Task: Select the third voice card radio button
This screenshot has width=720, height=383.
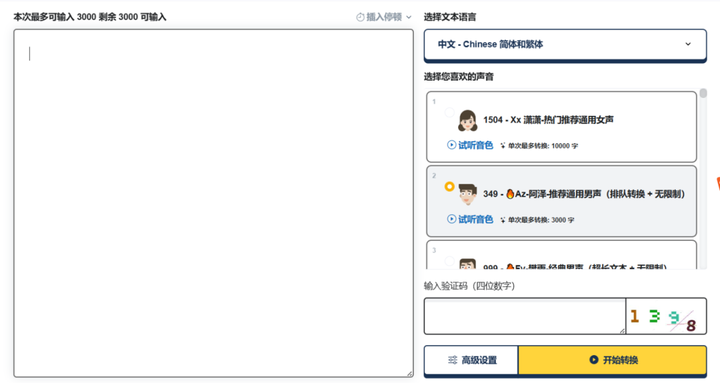Action: [449, 261]
